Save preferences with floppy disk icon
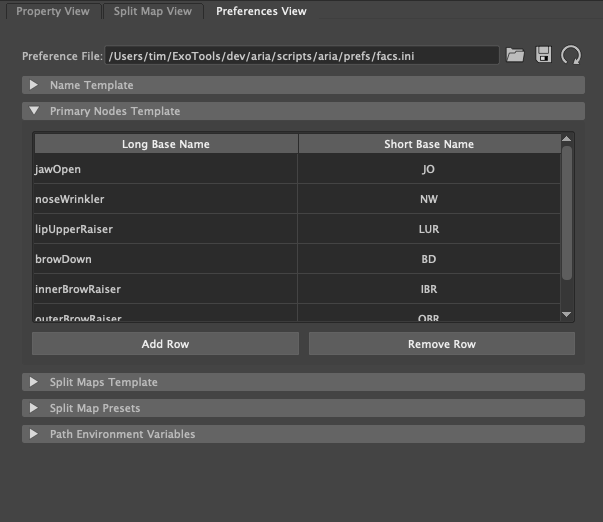Viewport: 603px width, 522px height. [x=543, y=55]
